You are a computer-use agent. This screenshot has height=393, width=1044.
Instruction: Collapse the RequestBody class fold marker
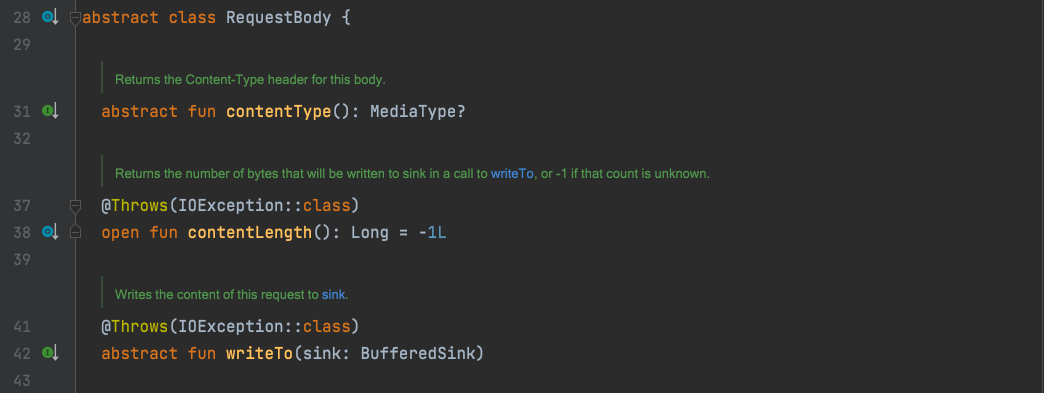point(75,19)
